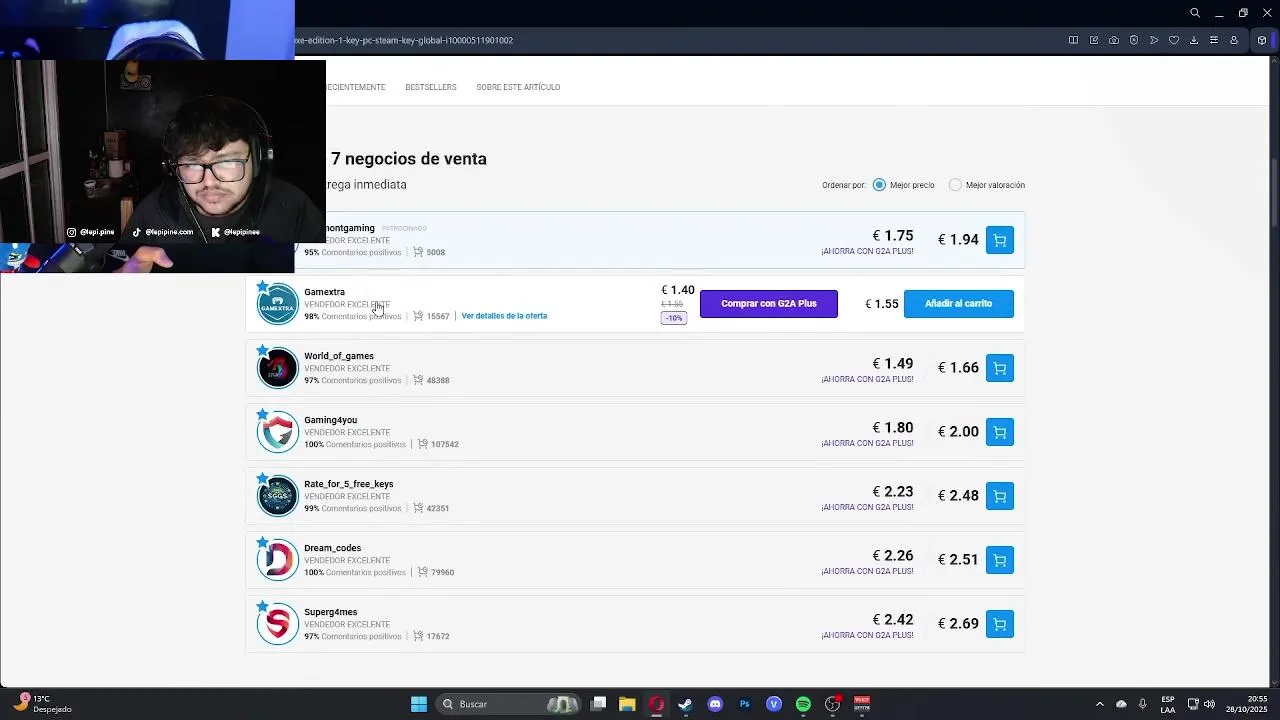Open Windows Start menu
Screen dimensions: 1280x720
tap(419, 704)
